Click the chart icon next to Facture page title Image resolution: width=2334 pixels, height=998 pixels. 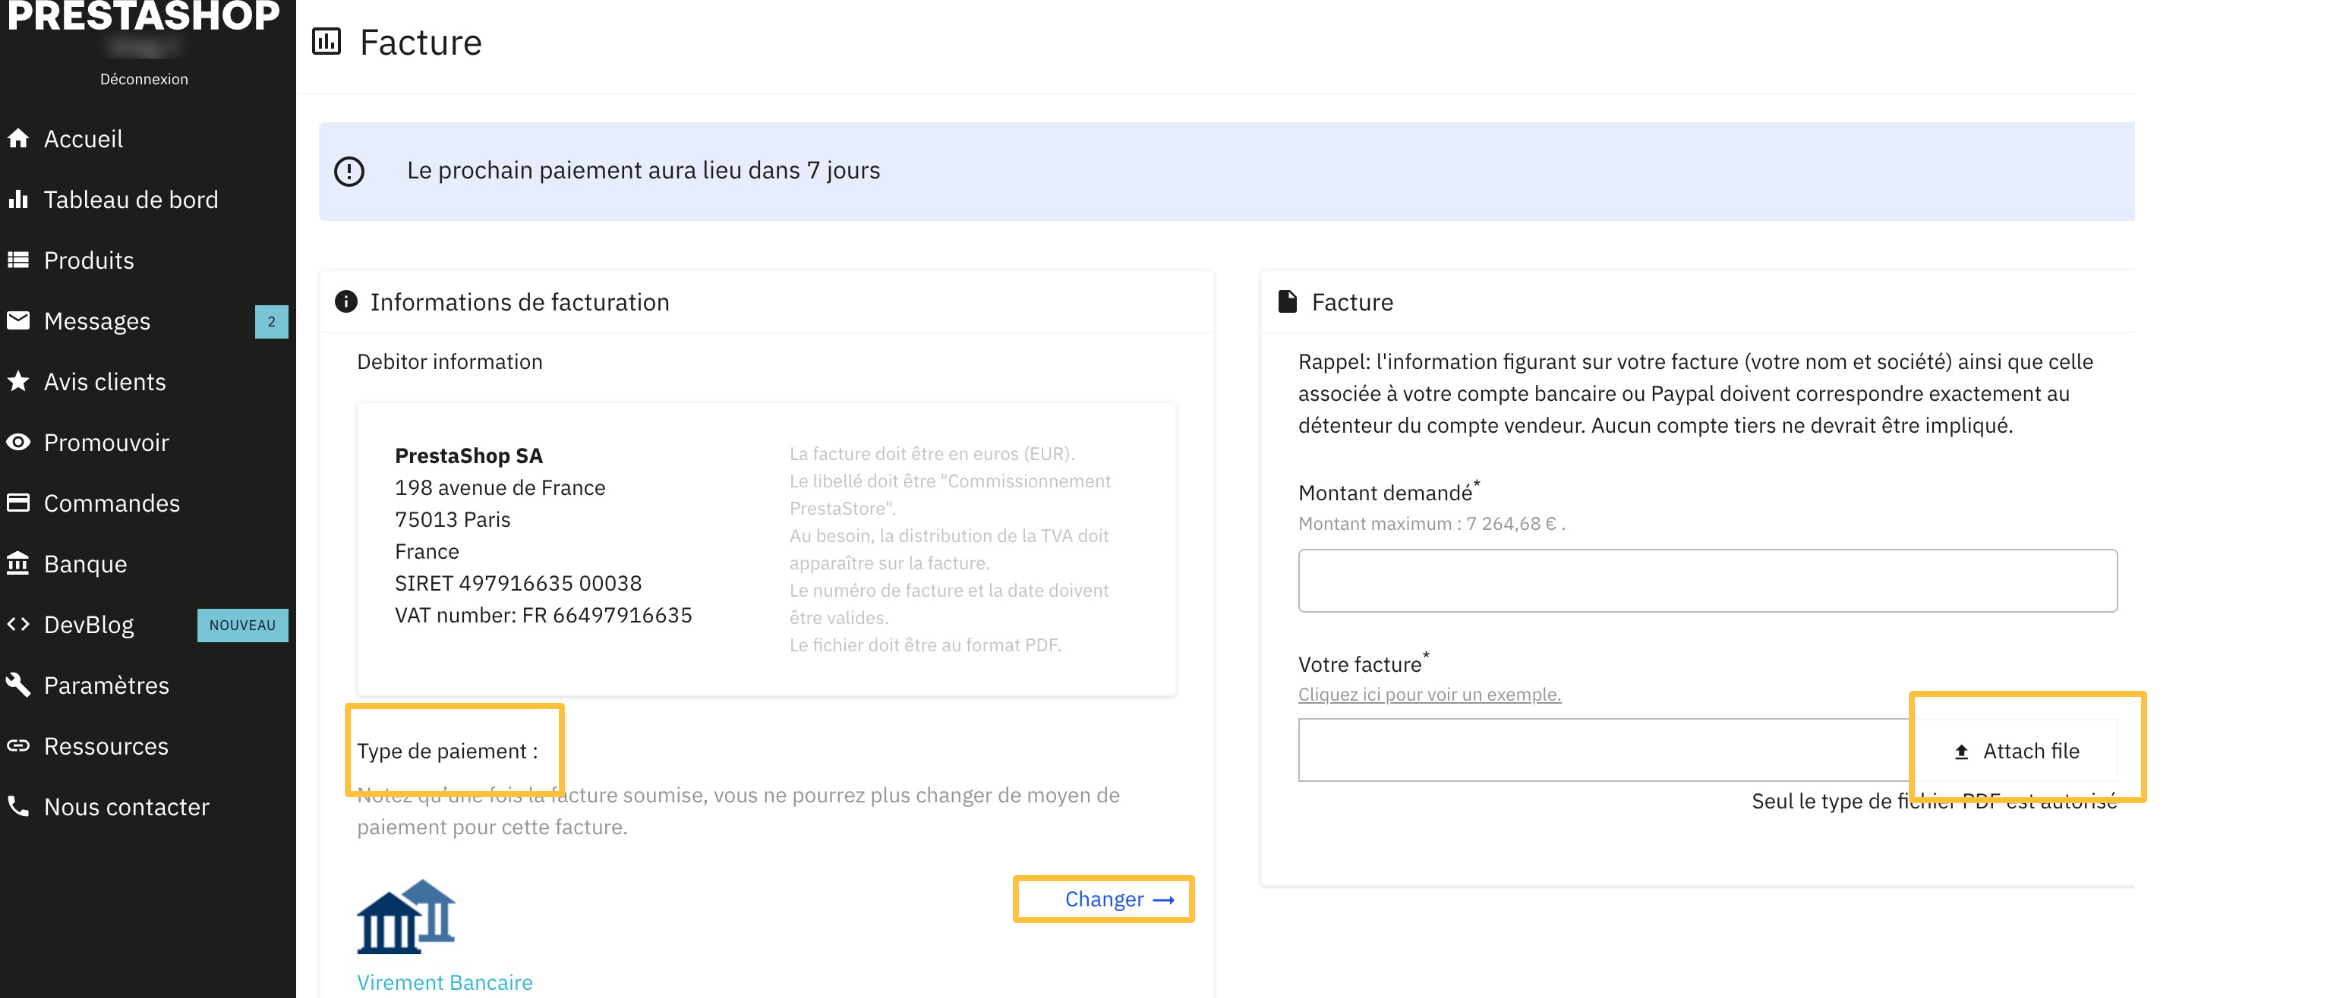pos(327,41)
